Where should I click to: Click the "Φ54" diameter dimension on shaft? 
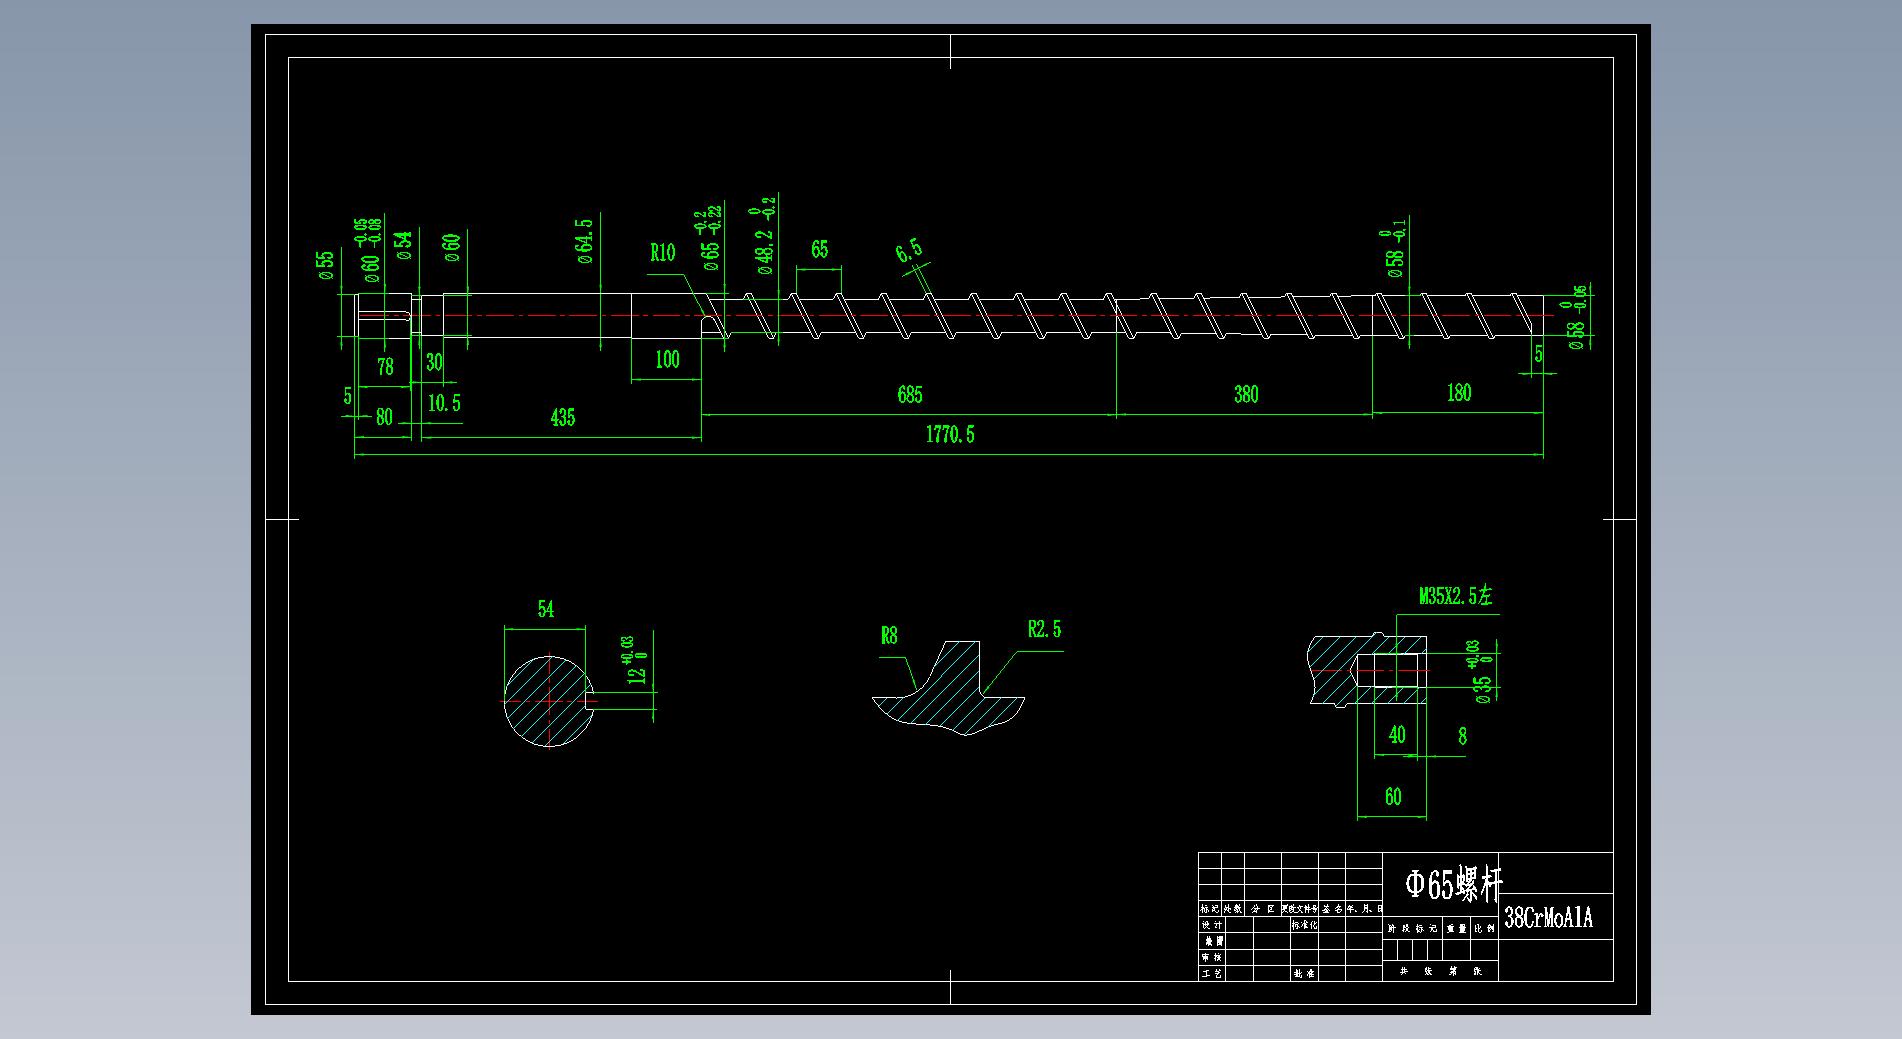[x=403, y=246]
